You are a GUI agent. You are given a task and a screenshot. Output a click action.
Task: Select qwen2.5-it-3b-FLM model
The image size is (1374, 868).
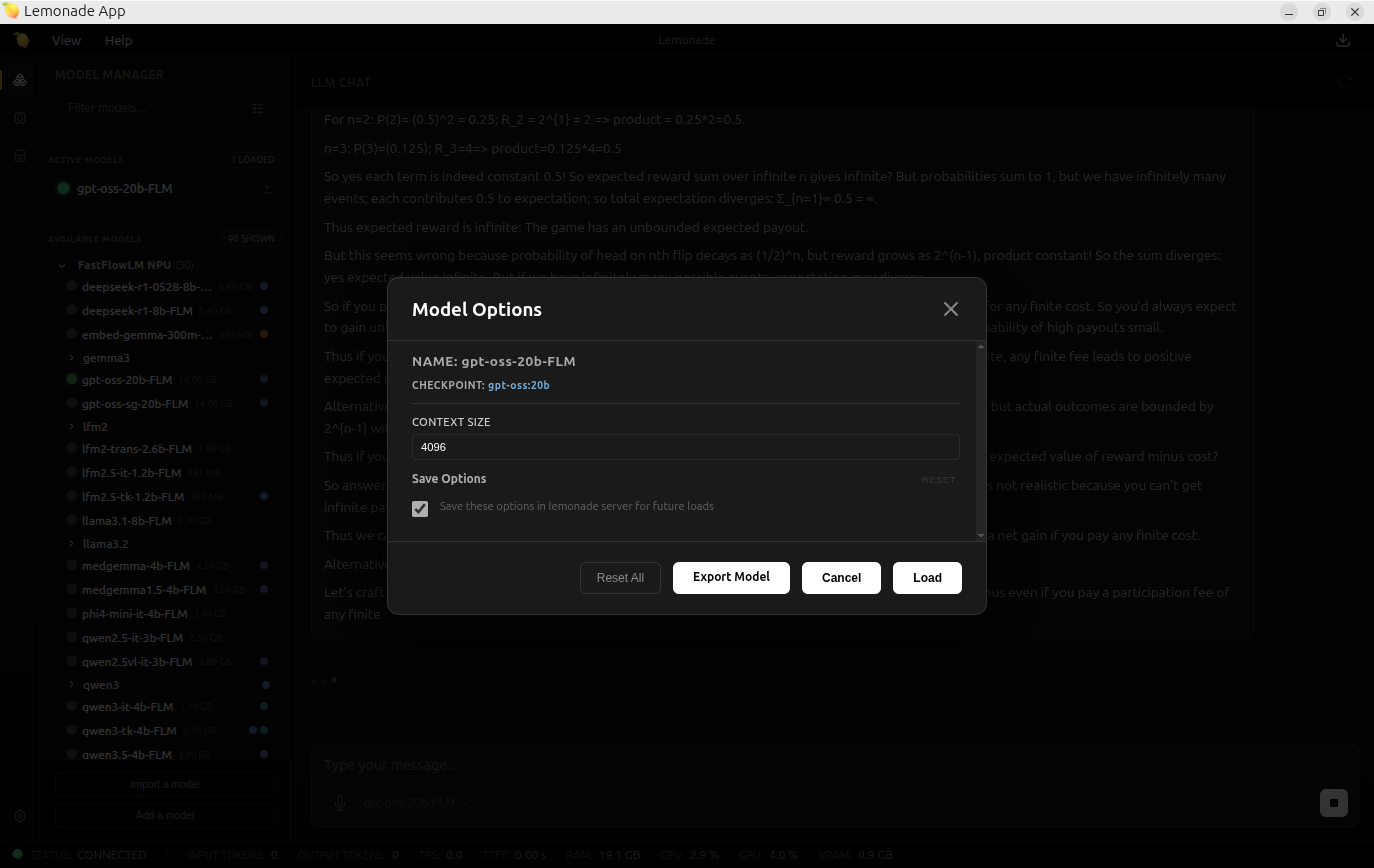pos(133,638)
